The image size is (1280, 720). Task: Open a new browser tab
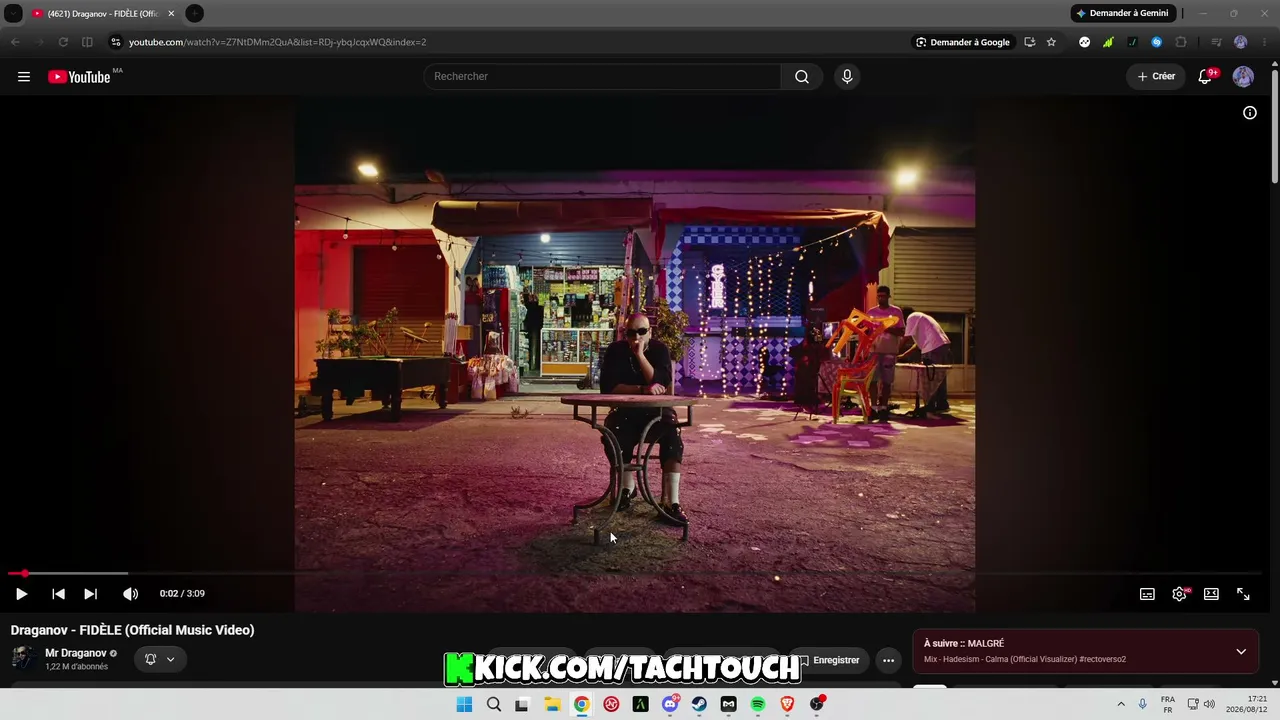(x=194, y=13)
